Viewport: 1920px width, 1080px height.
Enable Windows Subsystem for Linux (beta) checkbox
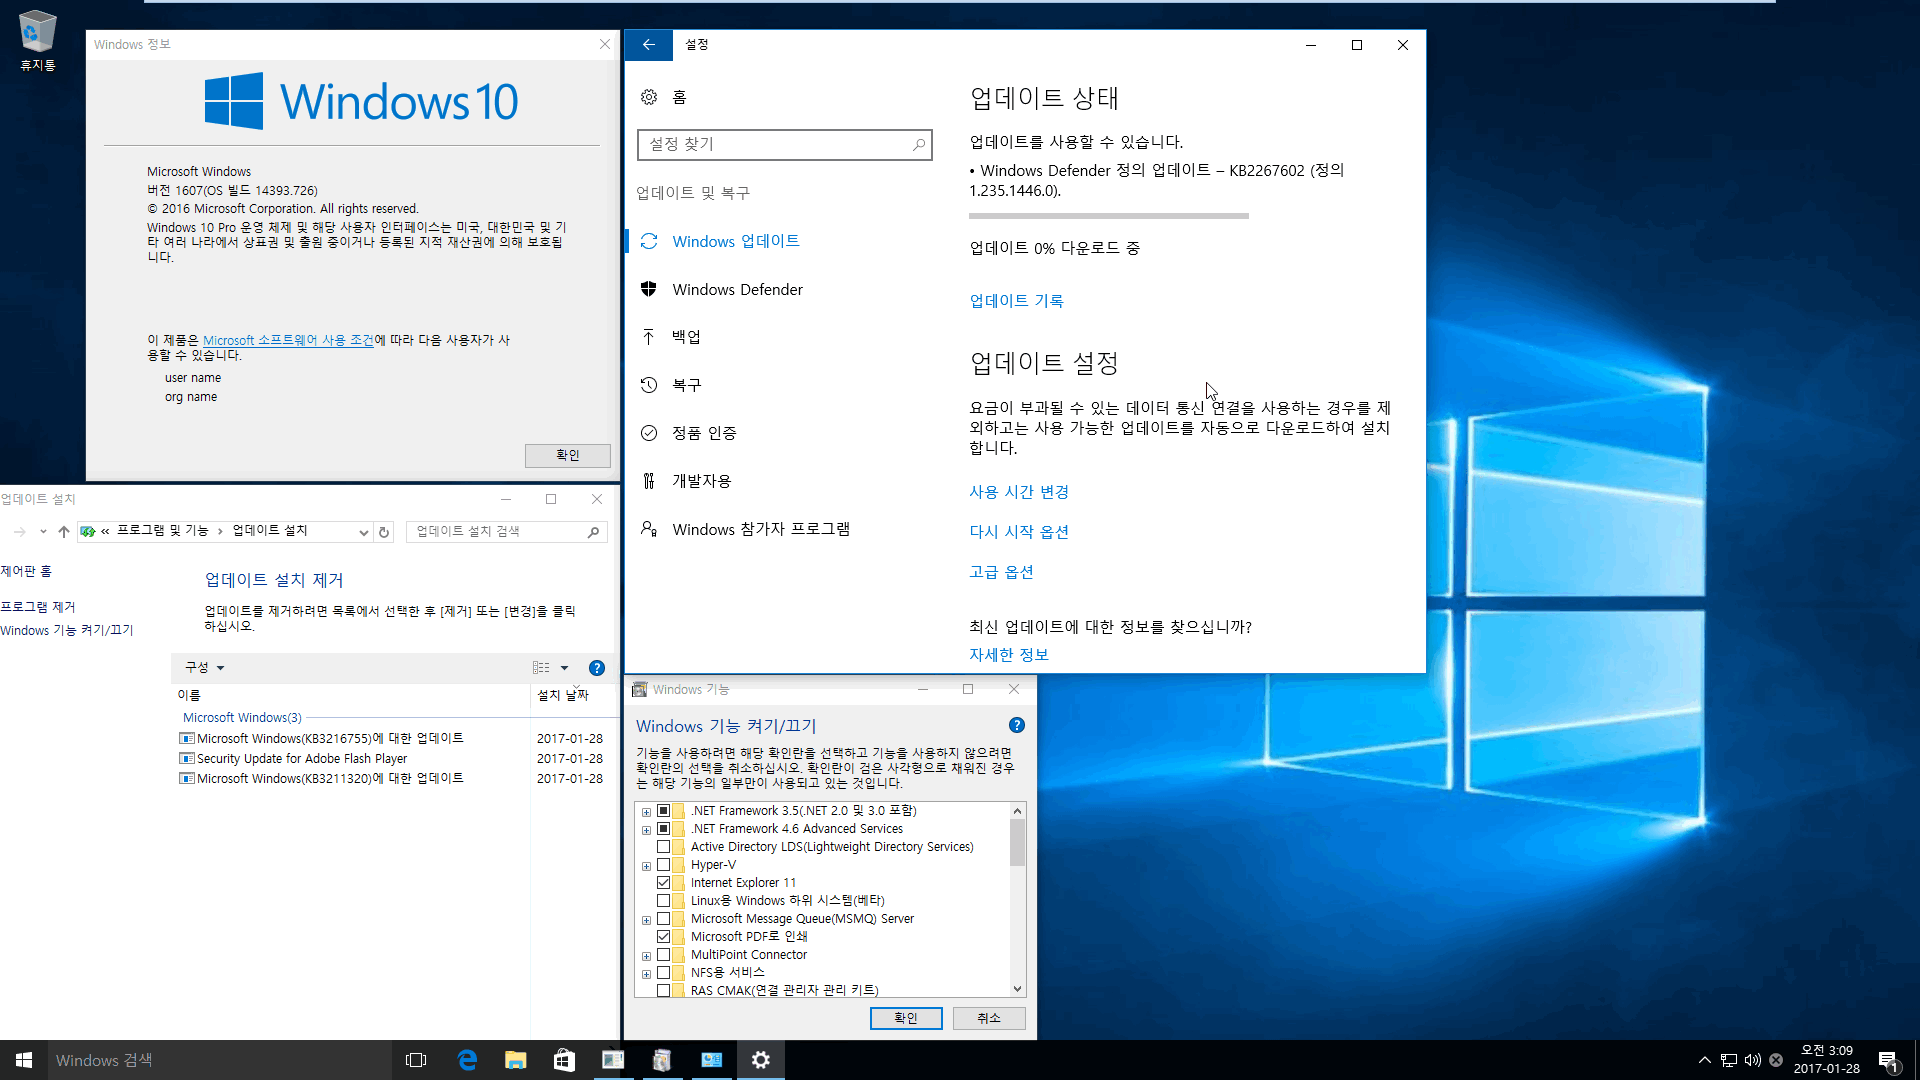click(663, 901)
